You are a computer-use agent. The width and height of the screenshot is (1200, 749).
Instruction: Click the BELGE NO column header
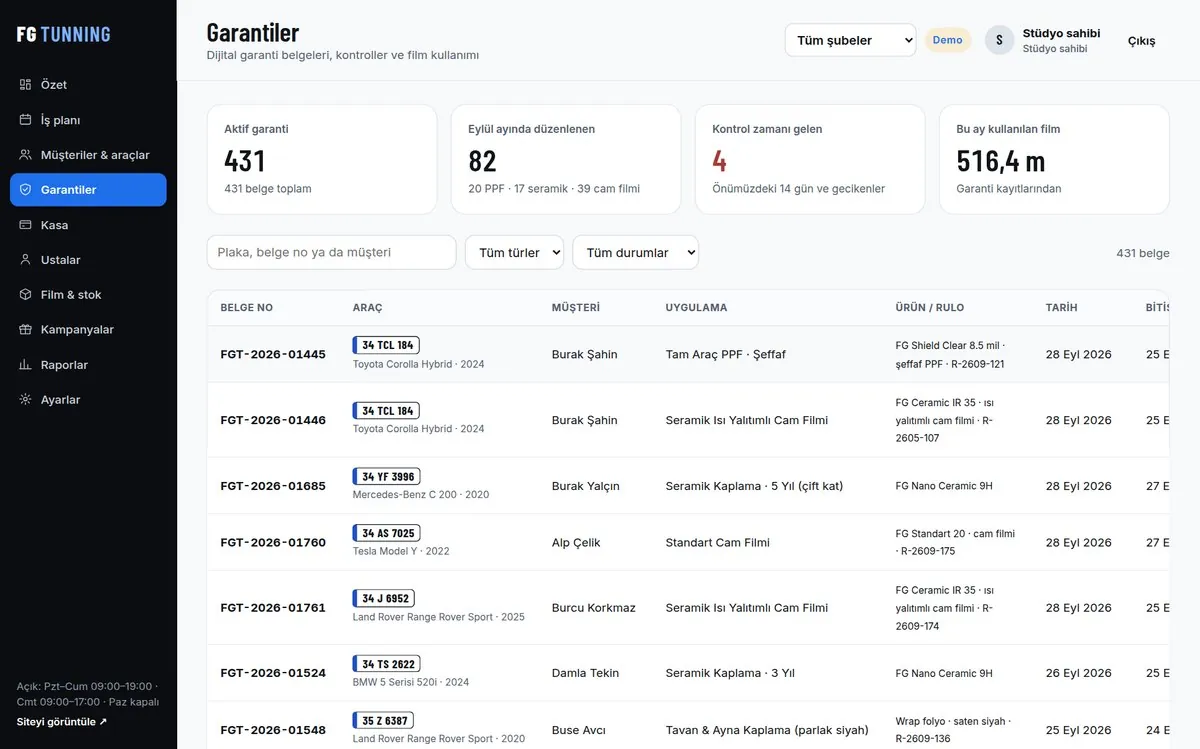[x=246, y=308]
